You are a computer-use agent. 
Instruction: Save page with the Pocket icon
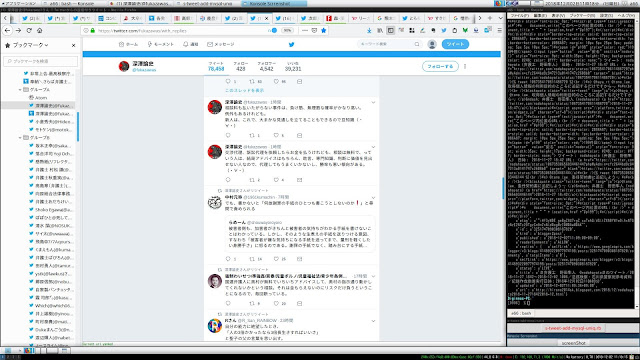[x=314, y=31]
